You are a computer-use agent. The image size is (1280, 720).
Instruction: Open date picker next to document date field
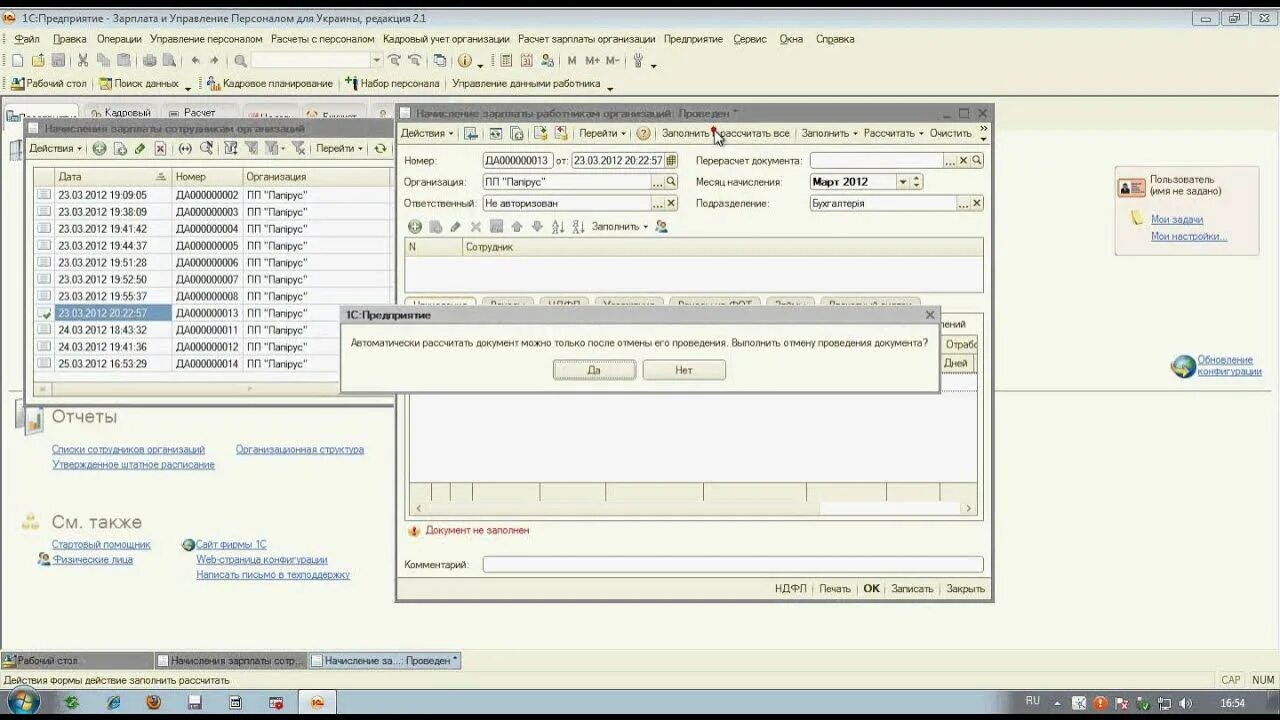tap(671, 160)
